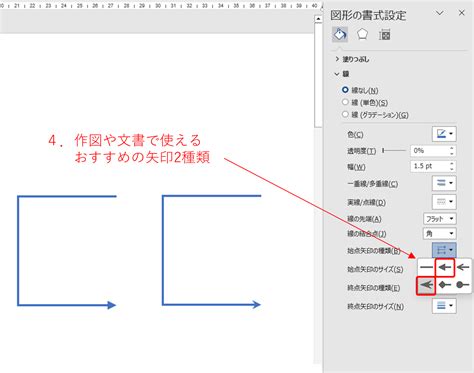Choose the no-arrow plain line option

pos(426,267)
